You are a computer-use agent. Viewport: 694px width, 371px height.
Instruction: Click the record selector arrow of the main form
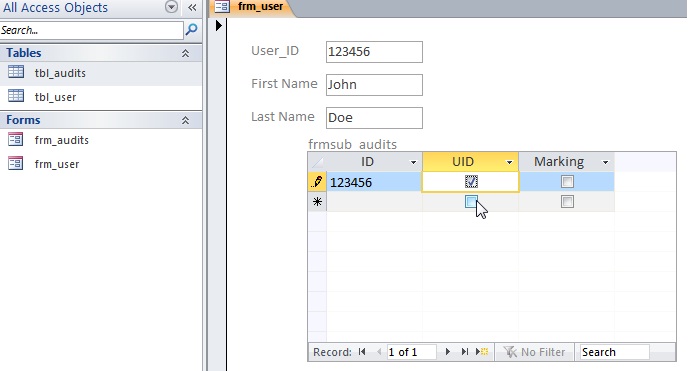tap(219, 26)
